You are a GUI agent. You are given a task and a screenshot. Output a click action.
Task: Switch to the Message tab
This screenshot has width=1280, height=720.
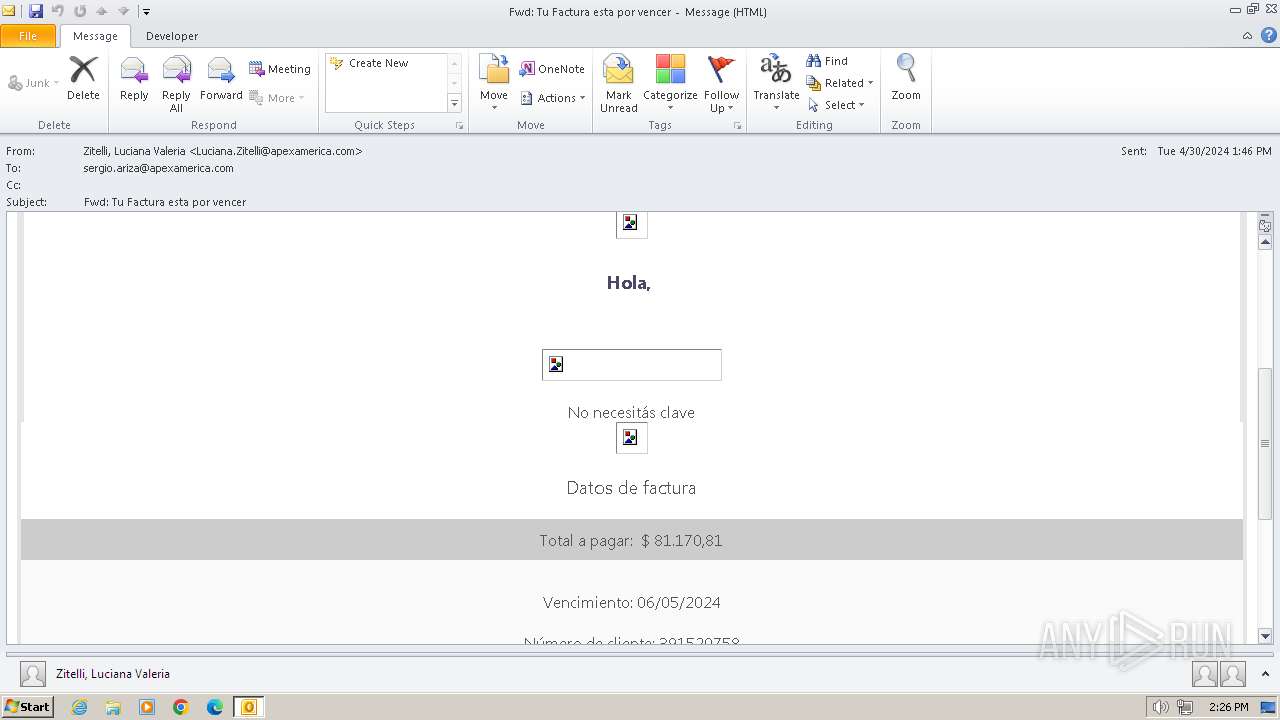[x=95, y=36]
